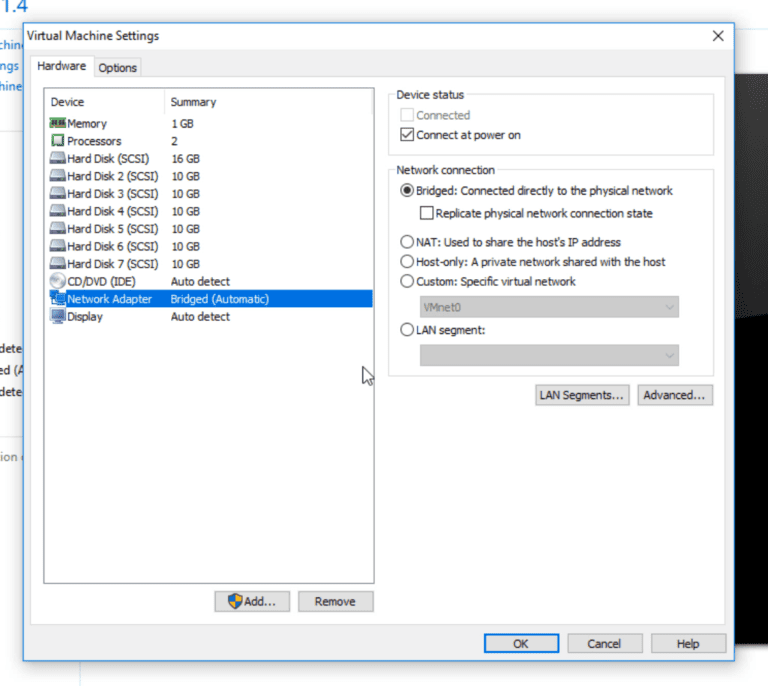Click the Display monitor icon
The image size is (768, 686).
(x=57, y=317)
